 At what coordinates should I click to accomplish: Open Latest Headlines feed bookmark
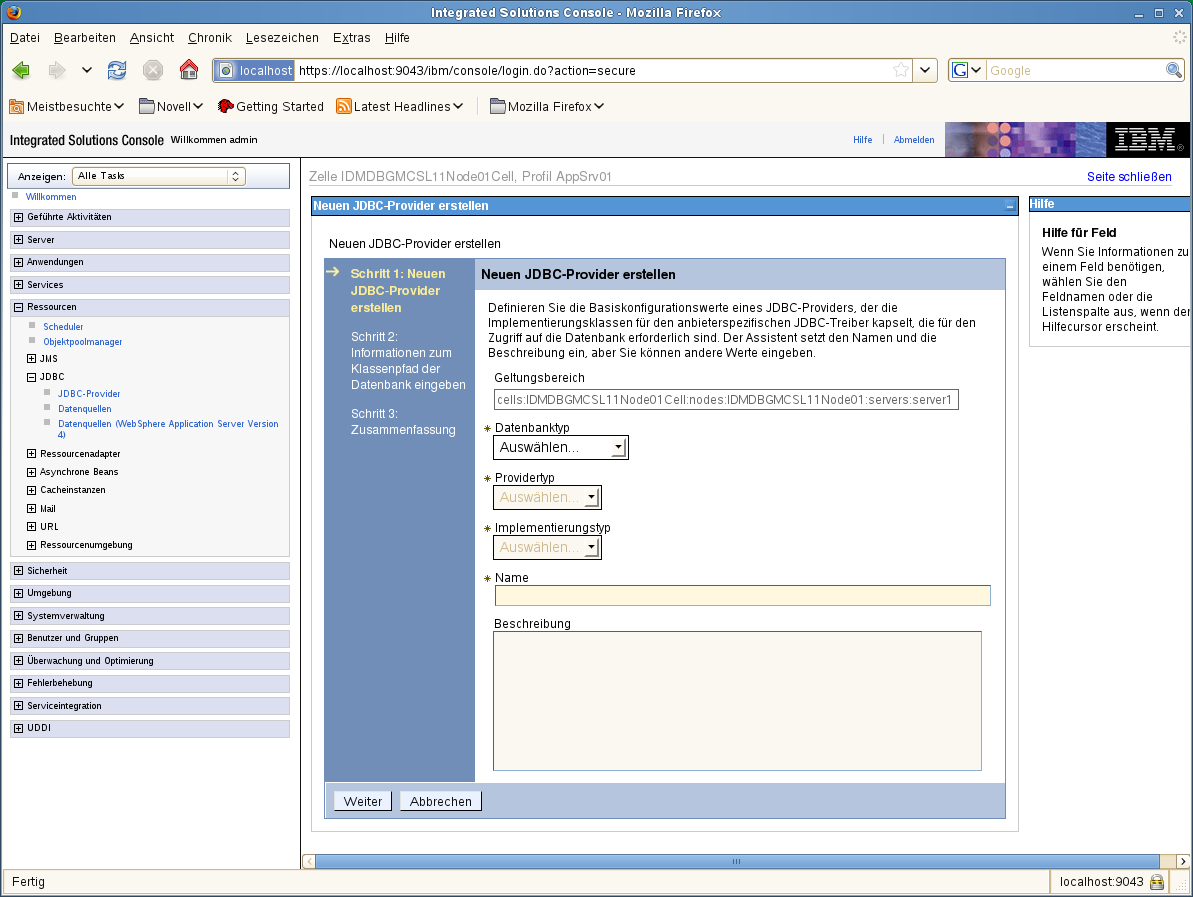tap(399, 107)
